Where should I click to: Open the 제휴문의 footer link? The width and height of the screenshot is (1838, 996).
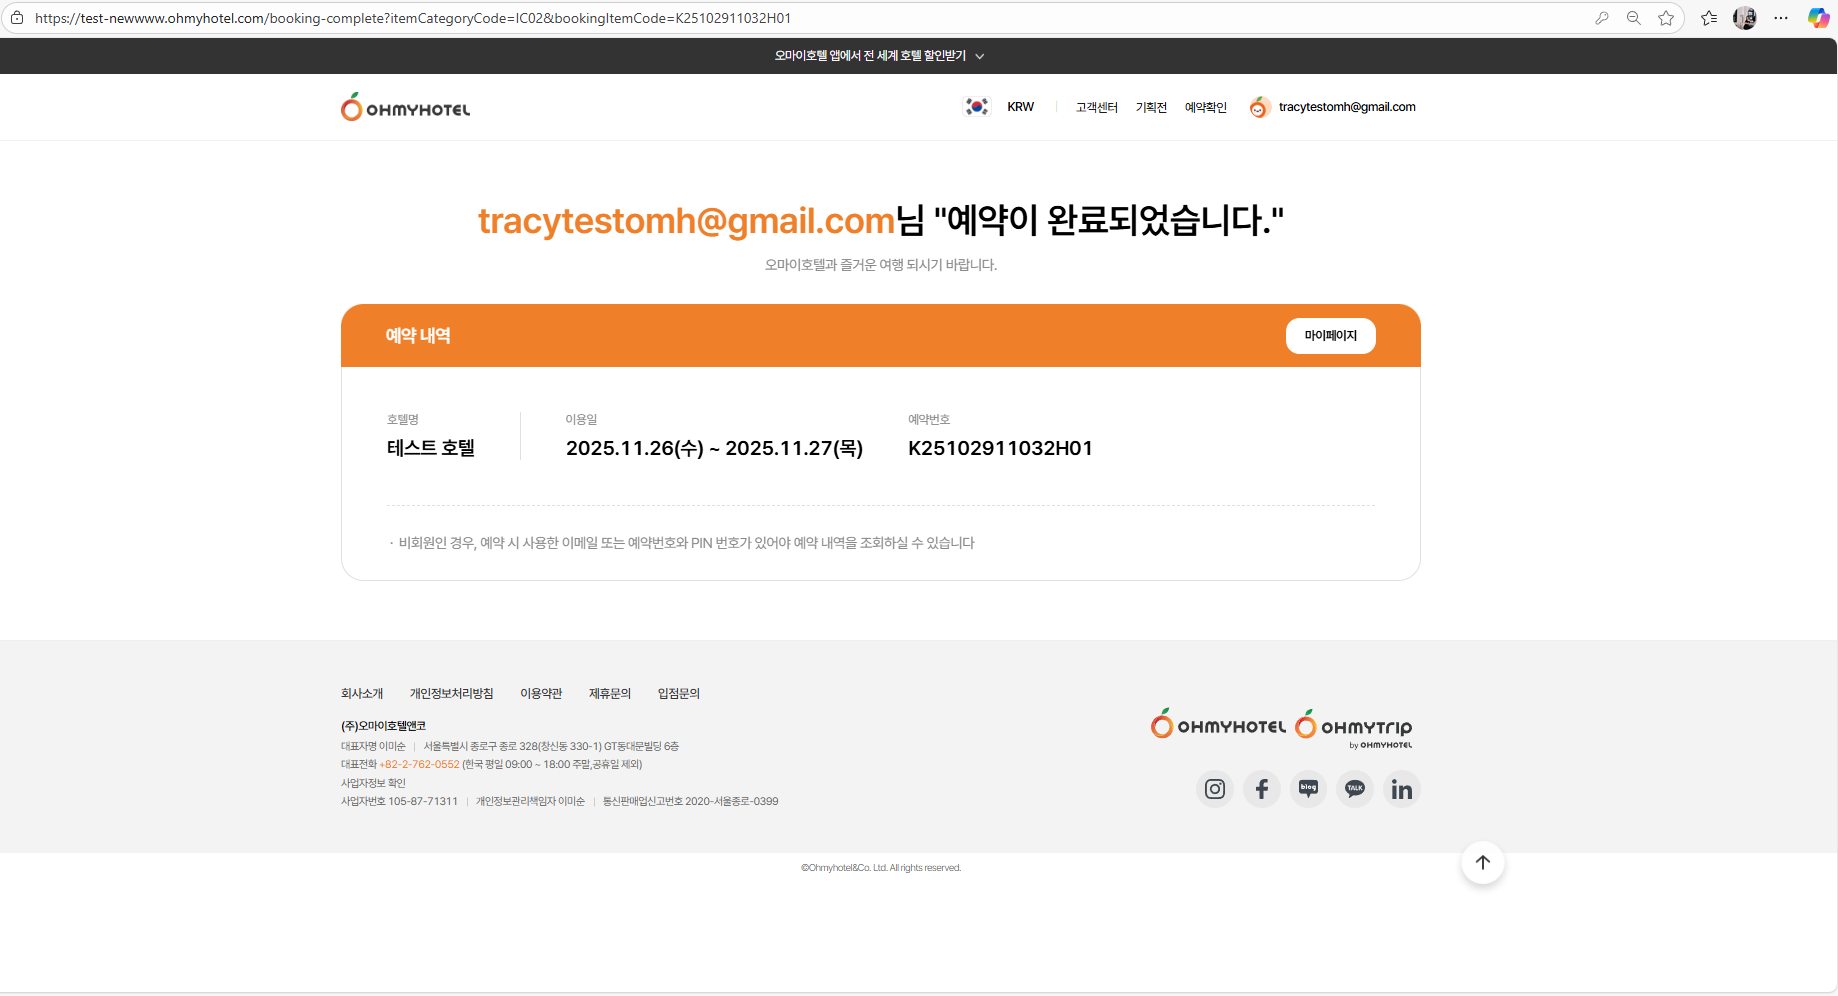pyautogui.click(x=610, y=694)
